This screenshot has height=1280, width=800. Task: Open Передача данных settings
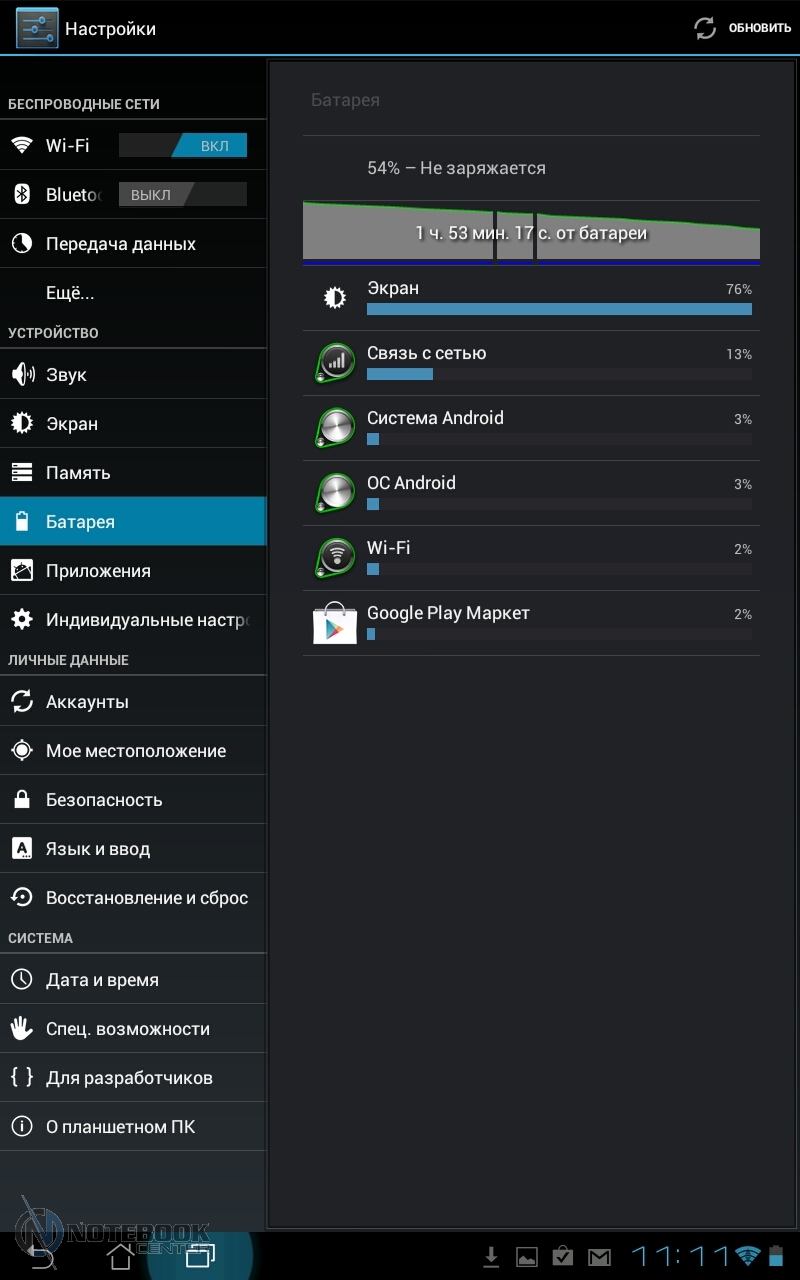121,244
